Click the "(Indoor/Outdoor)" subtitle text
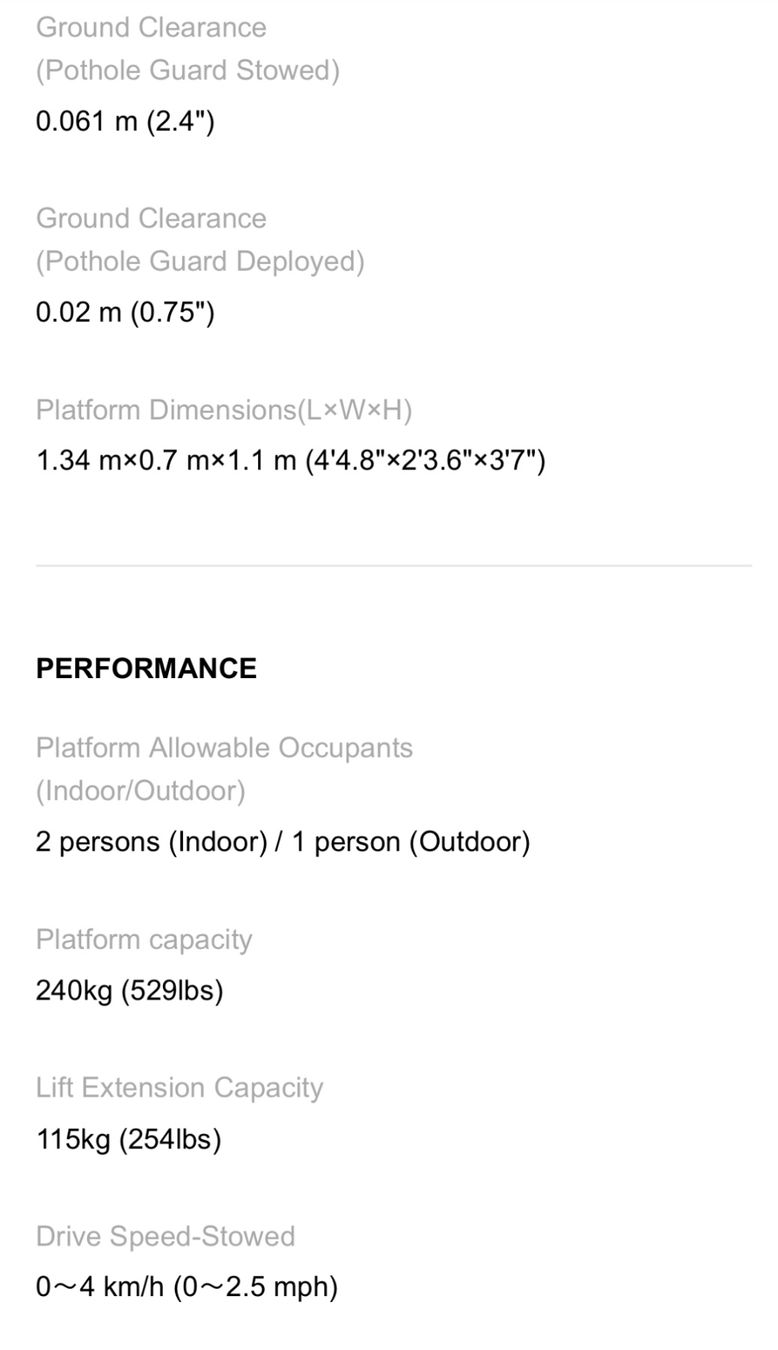 [x=140, y=791]
